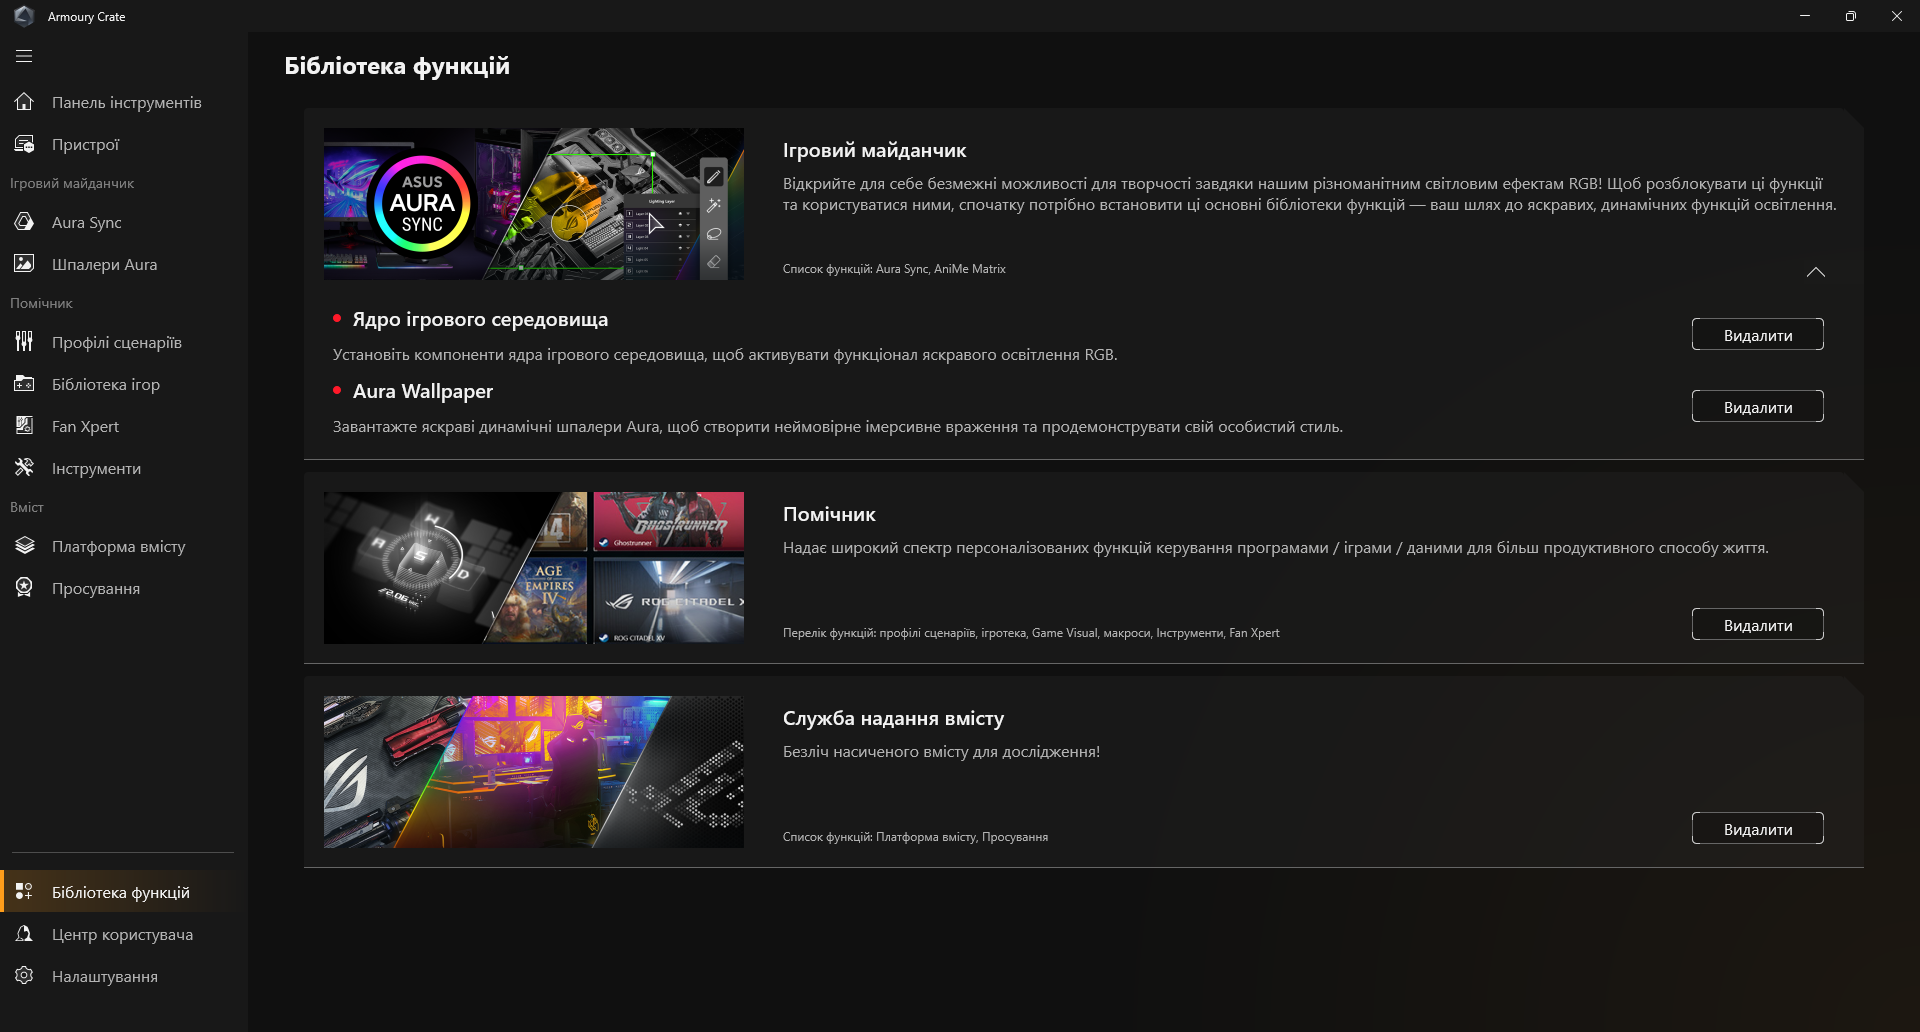Screen dimensions: 1920x1032
Task: Click Видалити for Служба надання вмісту
Action: click(x=1757, y=829)
